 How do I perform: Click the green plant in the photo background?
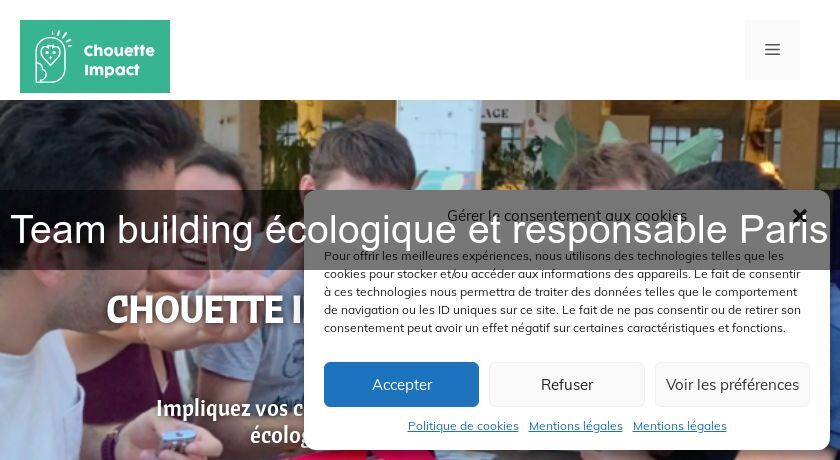pyautogui.click(x=568, y=150)
